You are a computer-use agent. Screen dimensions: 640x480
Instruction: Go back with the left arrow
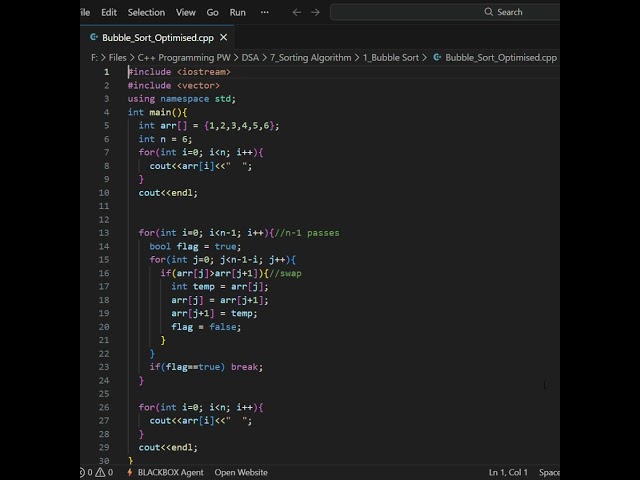[x=297, y=12]
